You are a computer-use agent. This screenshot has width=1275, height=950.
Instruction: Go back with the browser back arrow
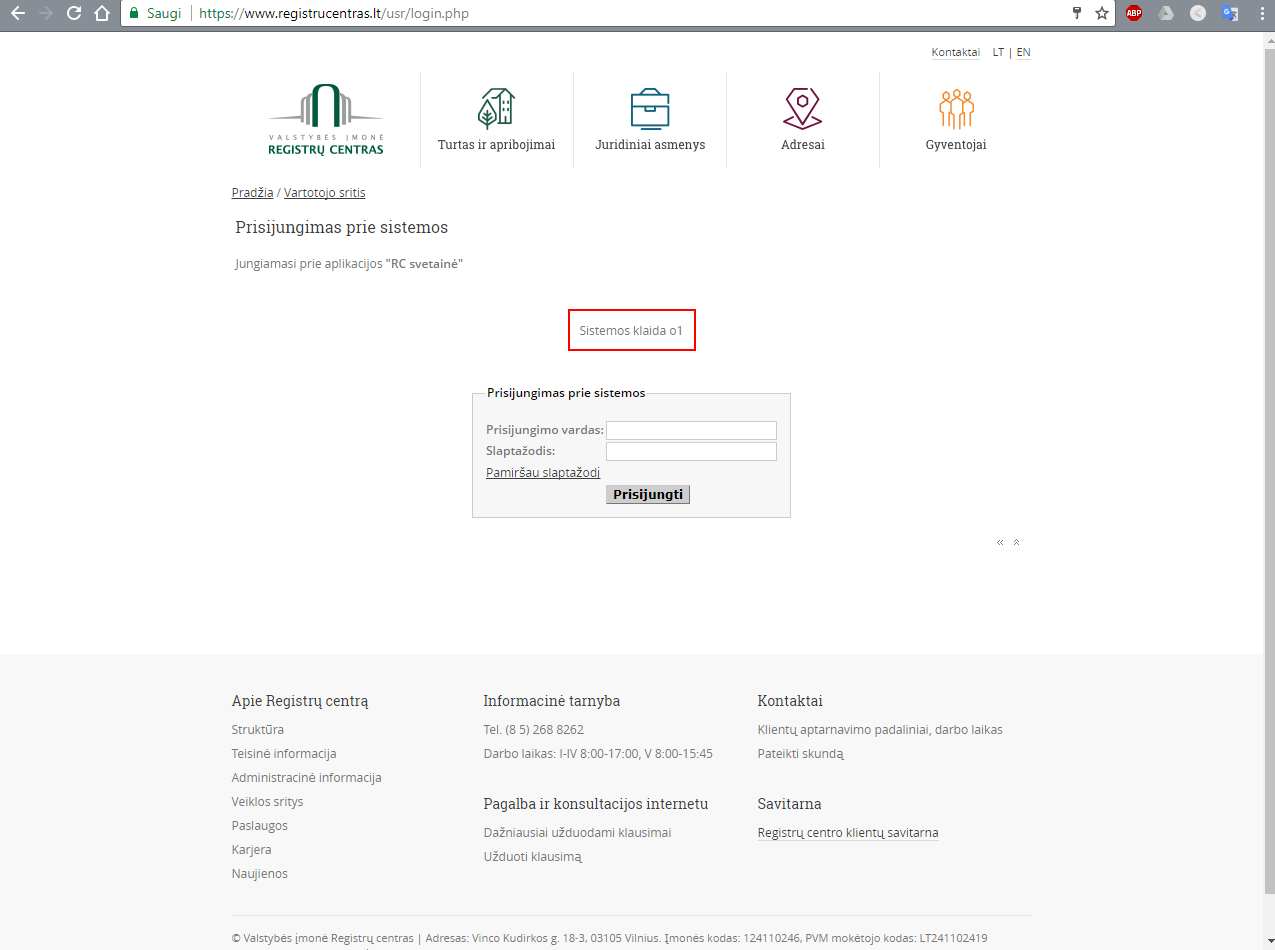[17, 14]
